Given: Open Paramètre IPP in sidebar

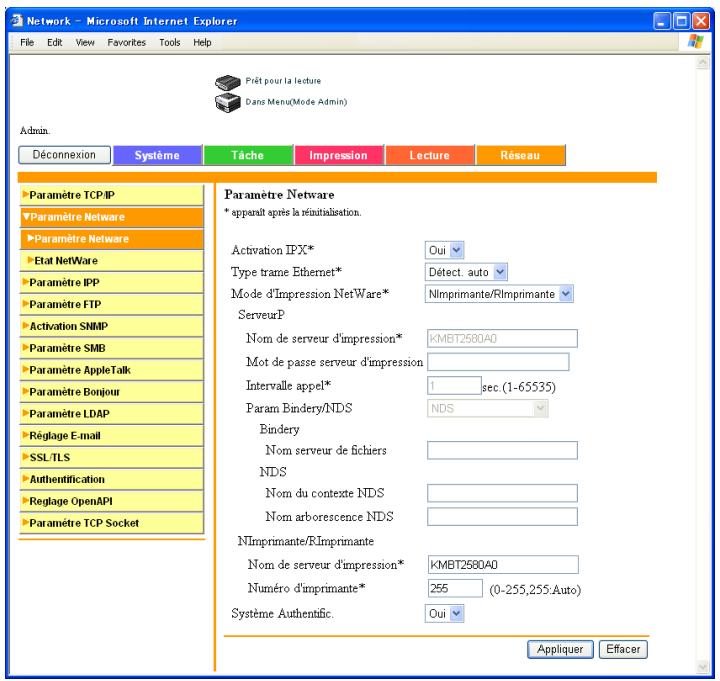Looking at the screenshot, I should point(112,282).
